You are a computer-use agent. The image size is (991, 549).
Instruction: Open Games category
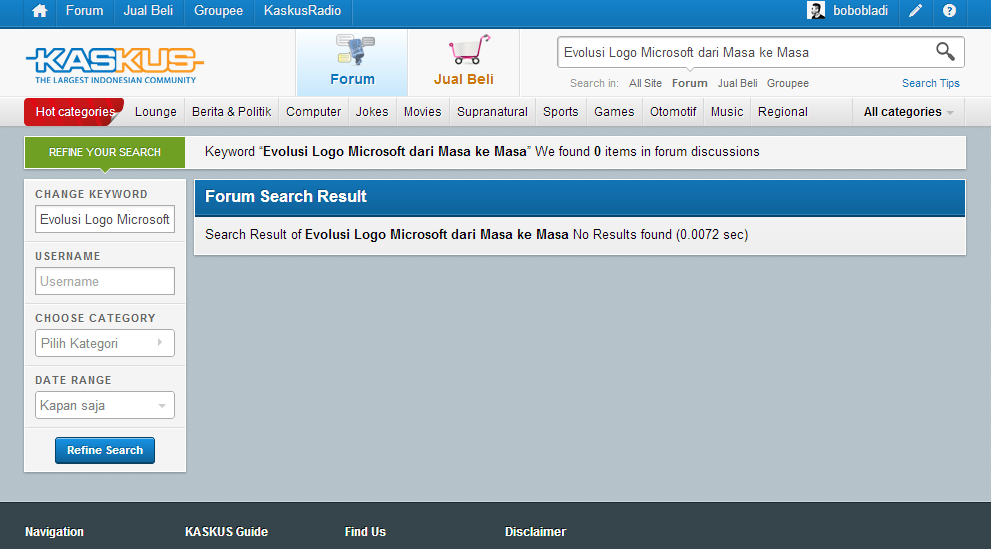pyautogui.click(x=614, y=112)
